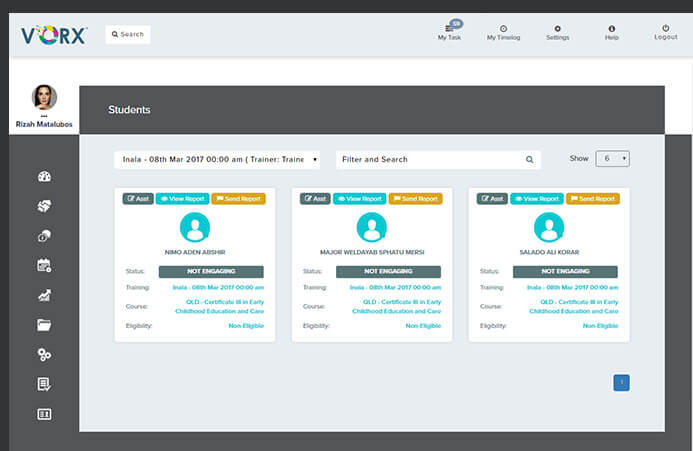This screenshot has height=451, width=693.
Task: Open Help in the header
Action: pos(612,33)
